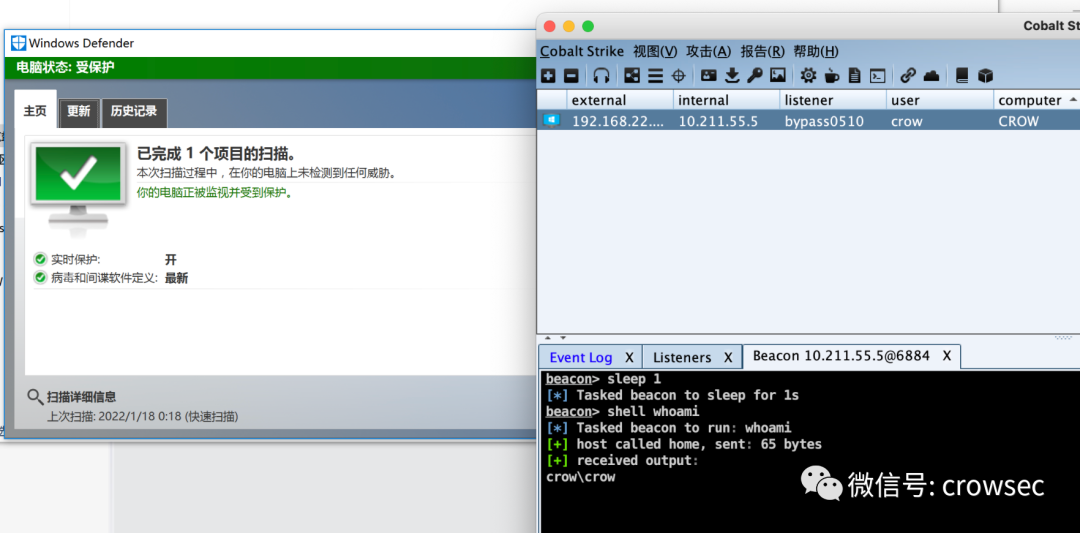This screenshot has width=1080, height=533.
Task: Click the plus connect icon in Cobalt Strike toolbar
Action: click(548, 75)
